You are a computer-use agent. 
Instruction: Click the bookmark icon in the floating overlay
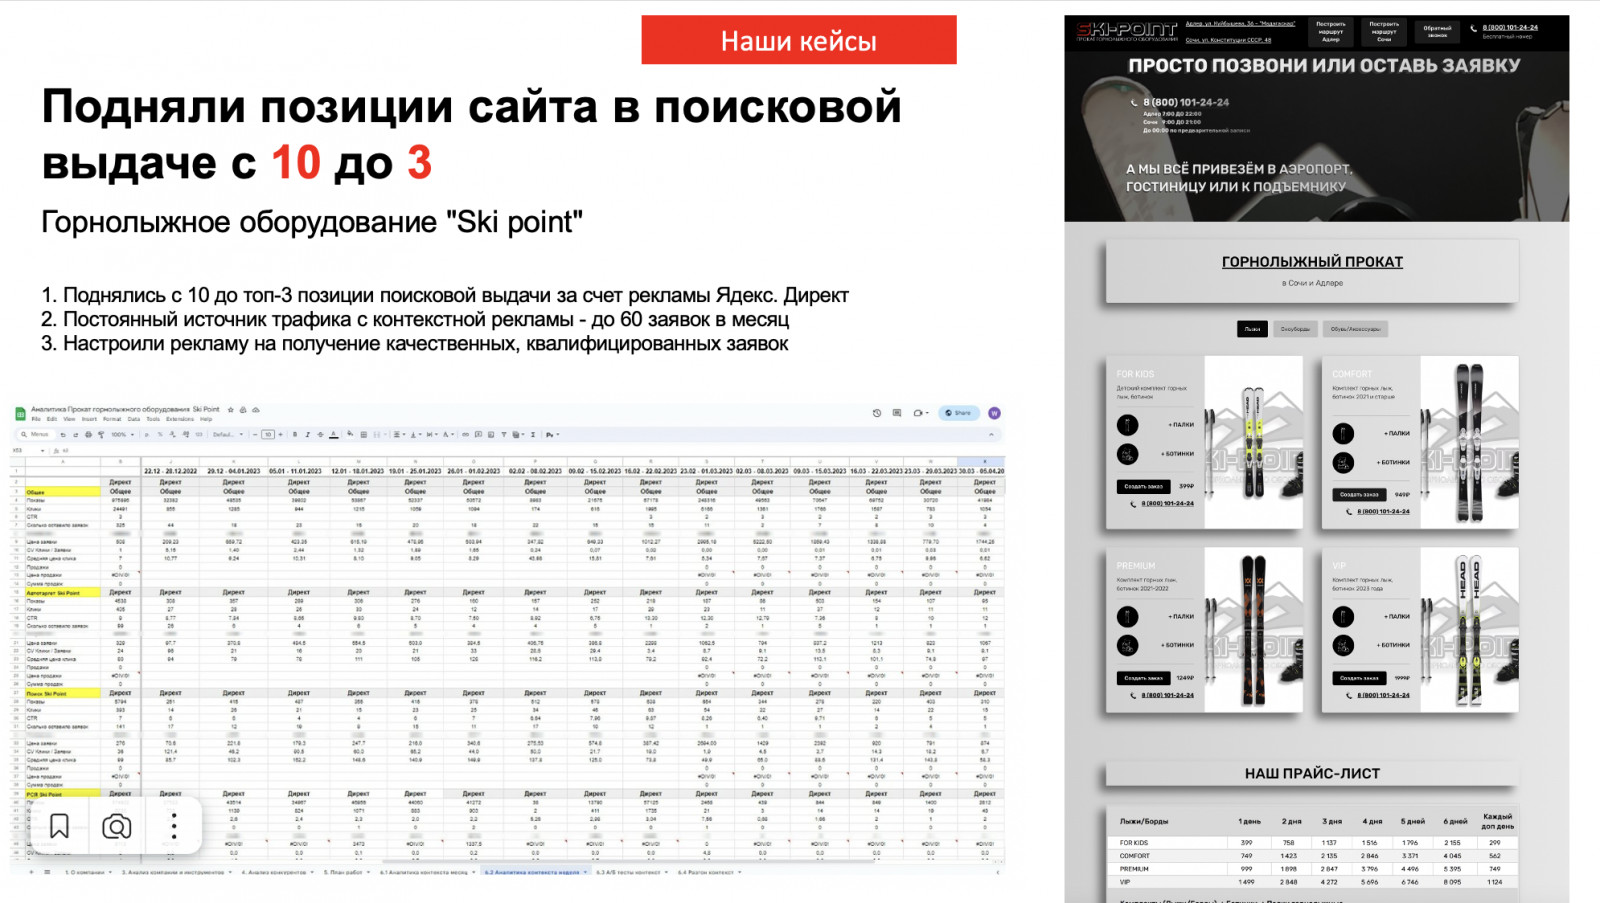pos(59,826)
